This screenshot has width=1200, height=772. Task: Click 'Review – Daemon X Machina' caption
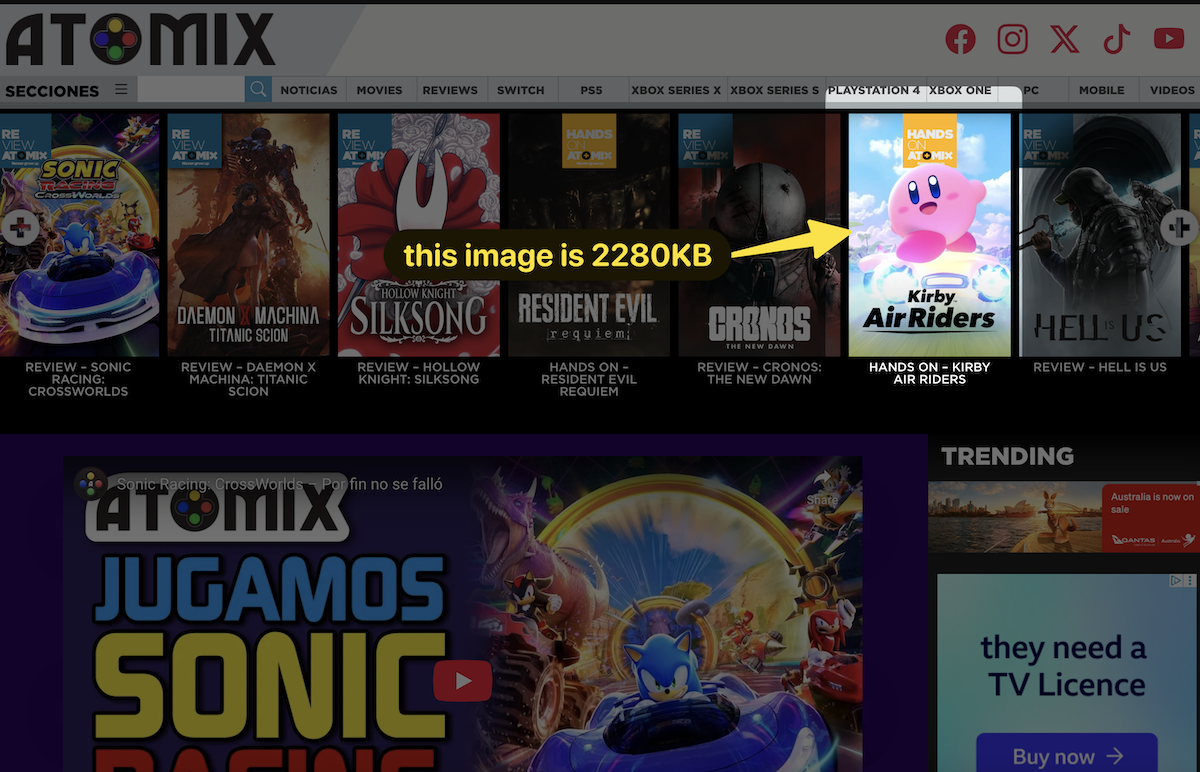[x=249, y=379]
